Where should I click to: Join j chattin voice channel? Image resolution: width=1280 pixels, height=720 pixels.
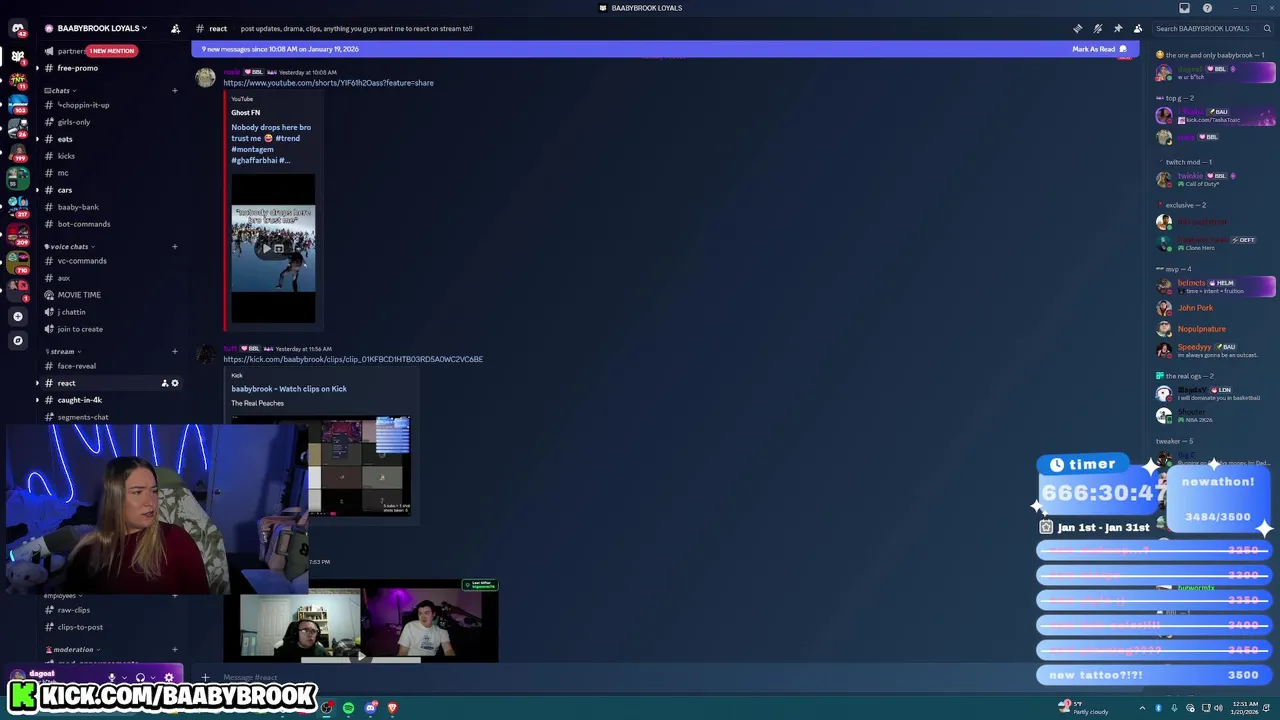click(71, 312)
